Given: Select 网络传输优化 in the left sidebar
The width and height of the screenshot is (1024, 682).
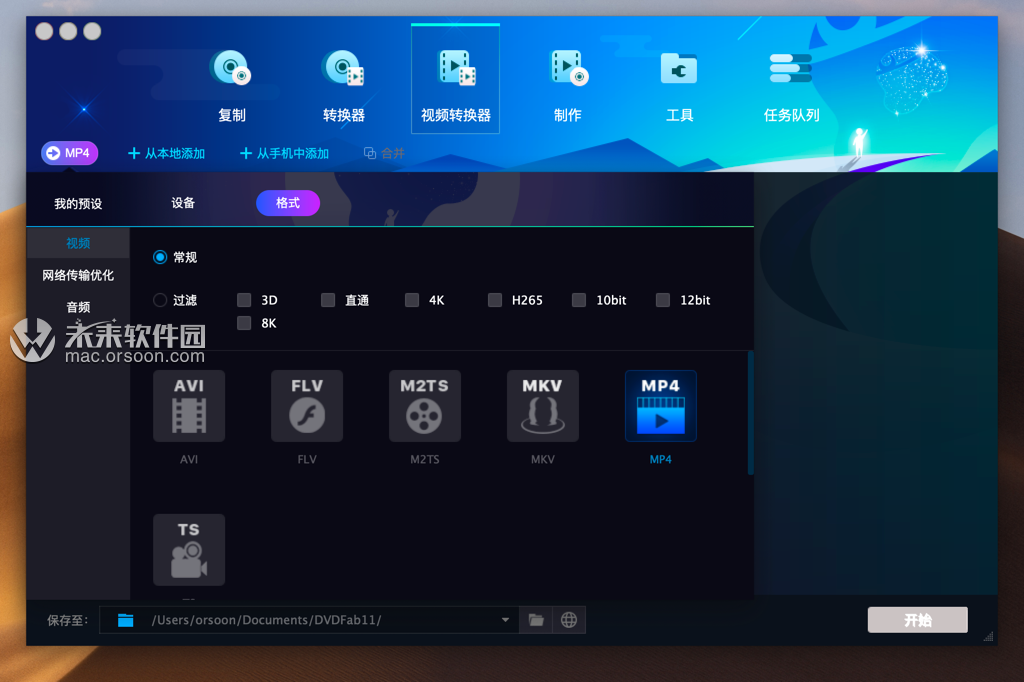Looking at the screenshot, I should (78, 275).
